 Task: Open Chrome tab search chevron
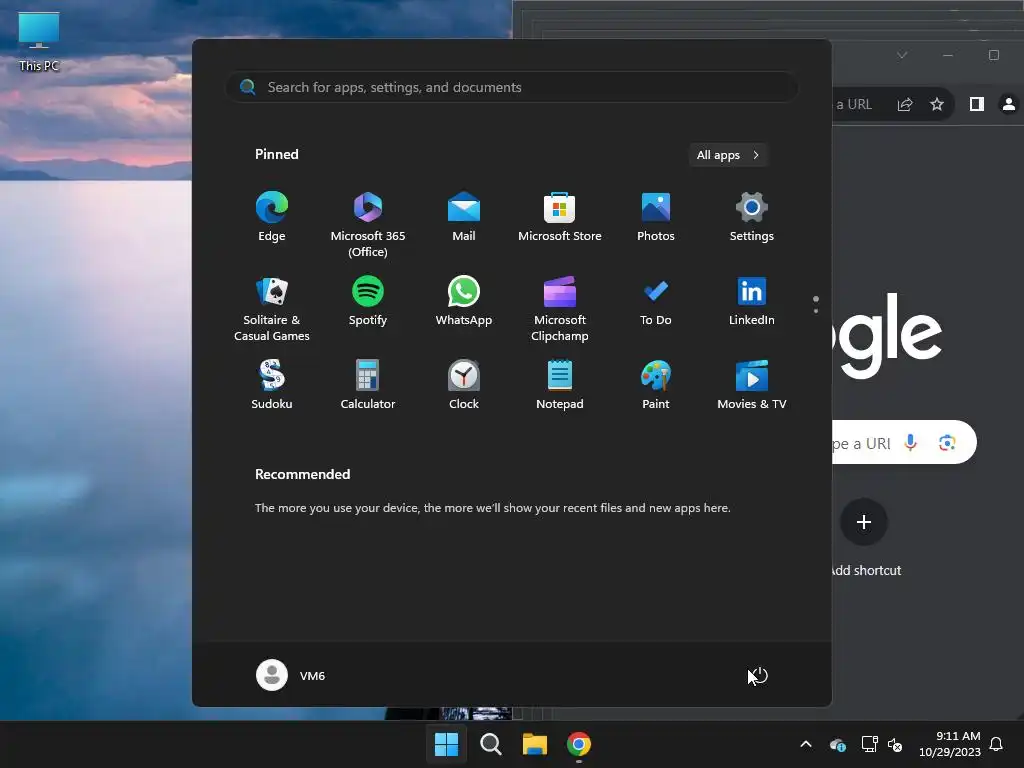tap(902, 55)
